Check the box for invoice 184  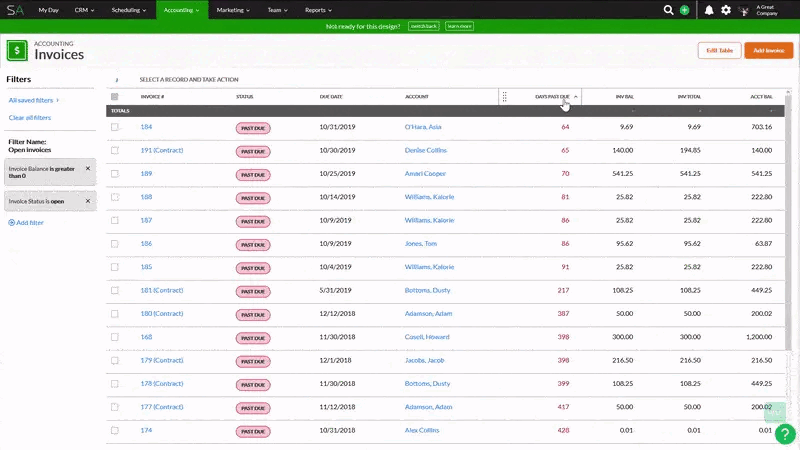(115, 127)
